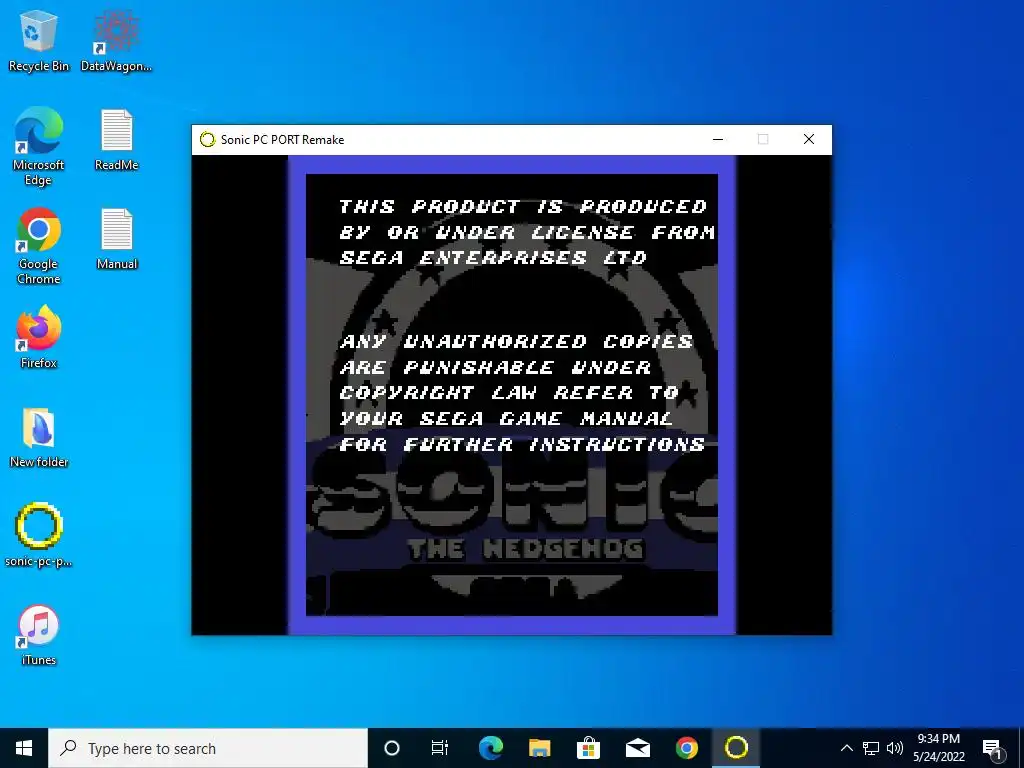Minimize the Sonic PC PORT Remake window
This screenshot has height=768, width=1024.
point(718,139)
